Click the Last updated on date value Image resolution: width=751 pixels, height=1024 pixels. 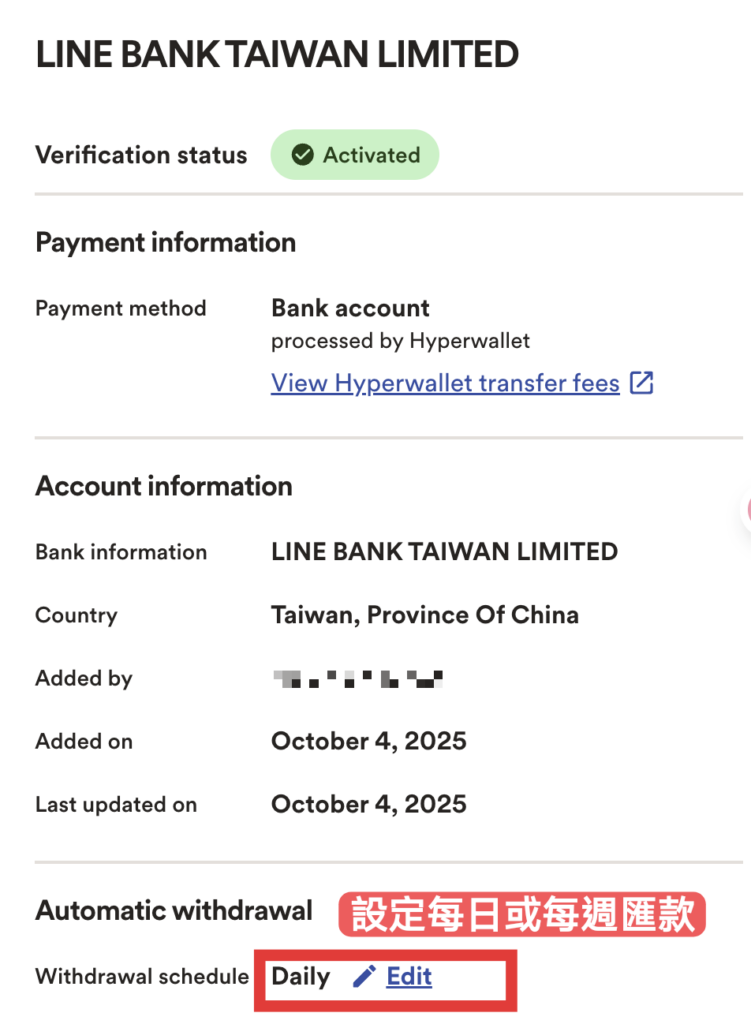368,805
